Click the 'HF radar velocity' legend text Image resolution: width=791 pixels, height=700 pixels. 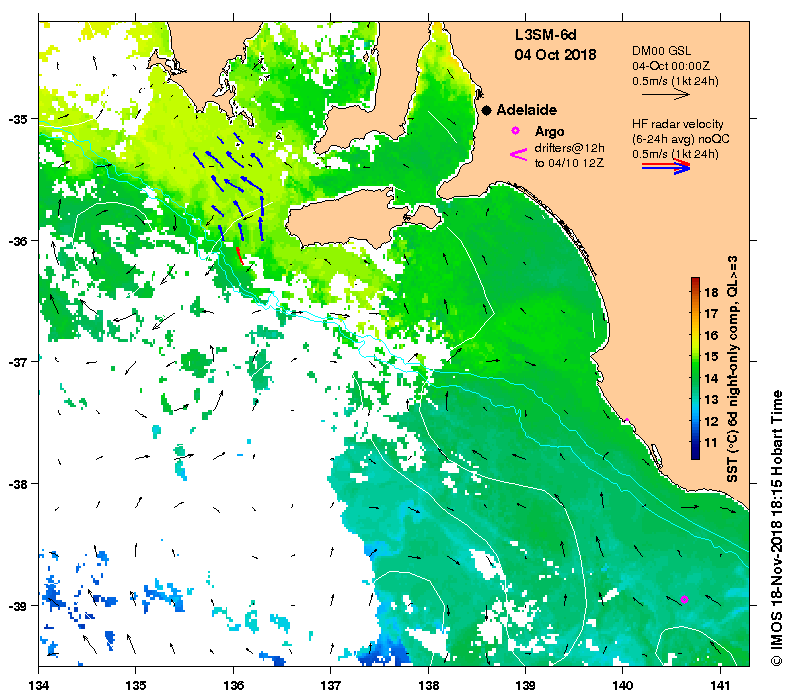coord(677,124)
